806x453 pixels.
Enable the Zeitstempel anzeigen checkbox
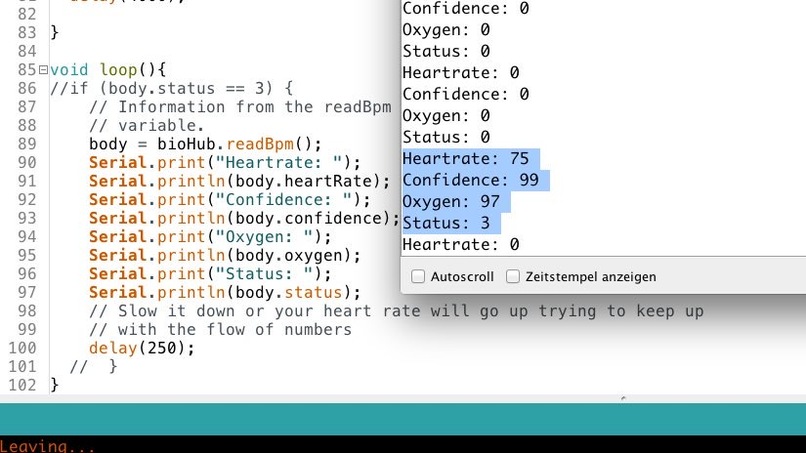pos(512,277)
